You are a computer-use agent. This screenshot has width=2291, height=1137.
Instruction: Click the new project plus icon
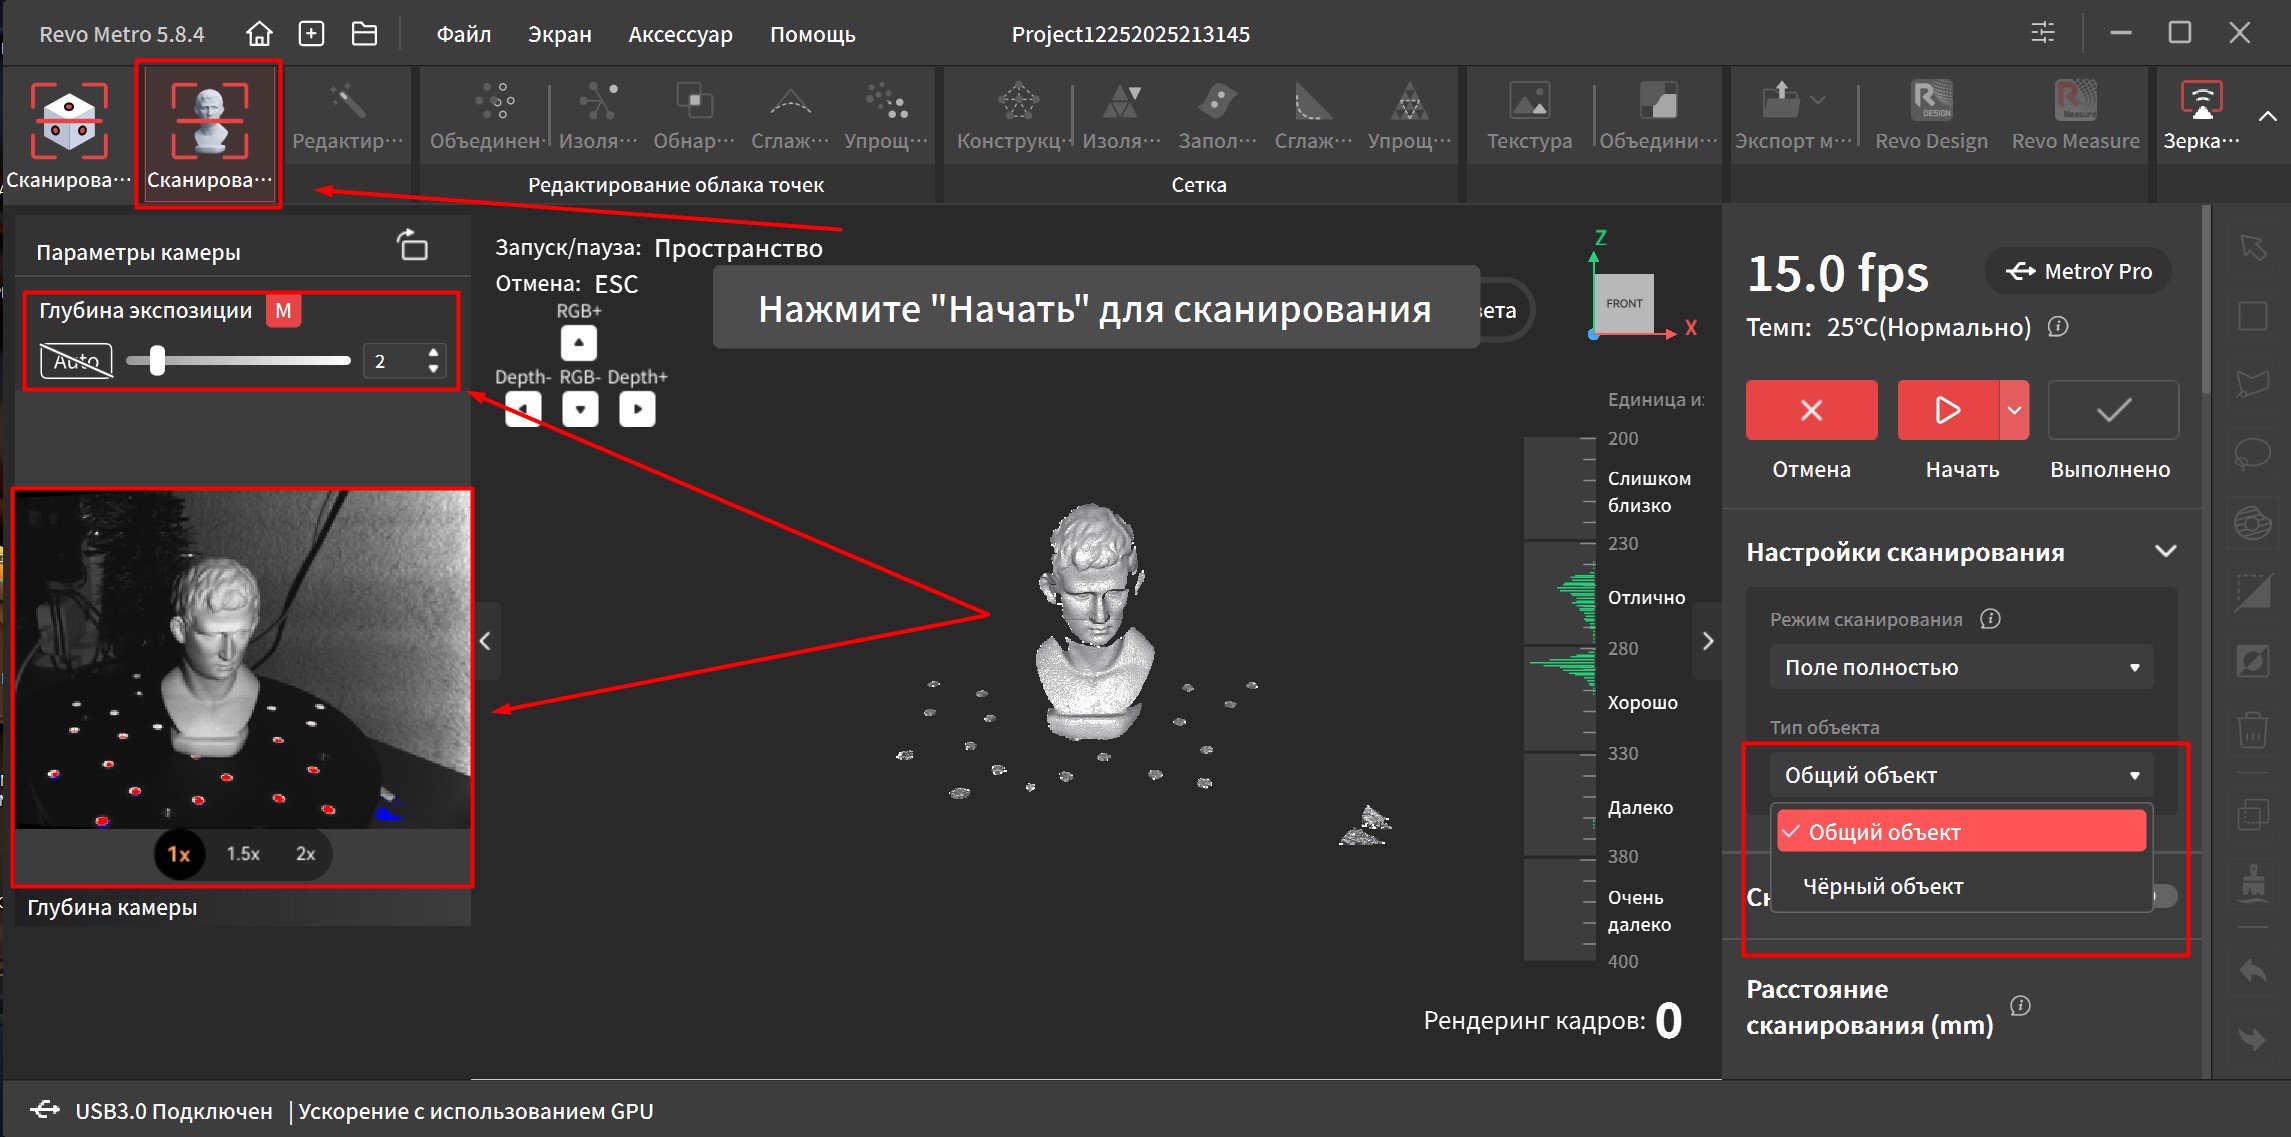[x=312, y=34]
